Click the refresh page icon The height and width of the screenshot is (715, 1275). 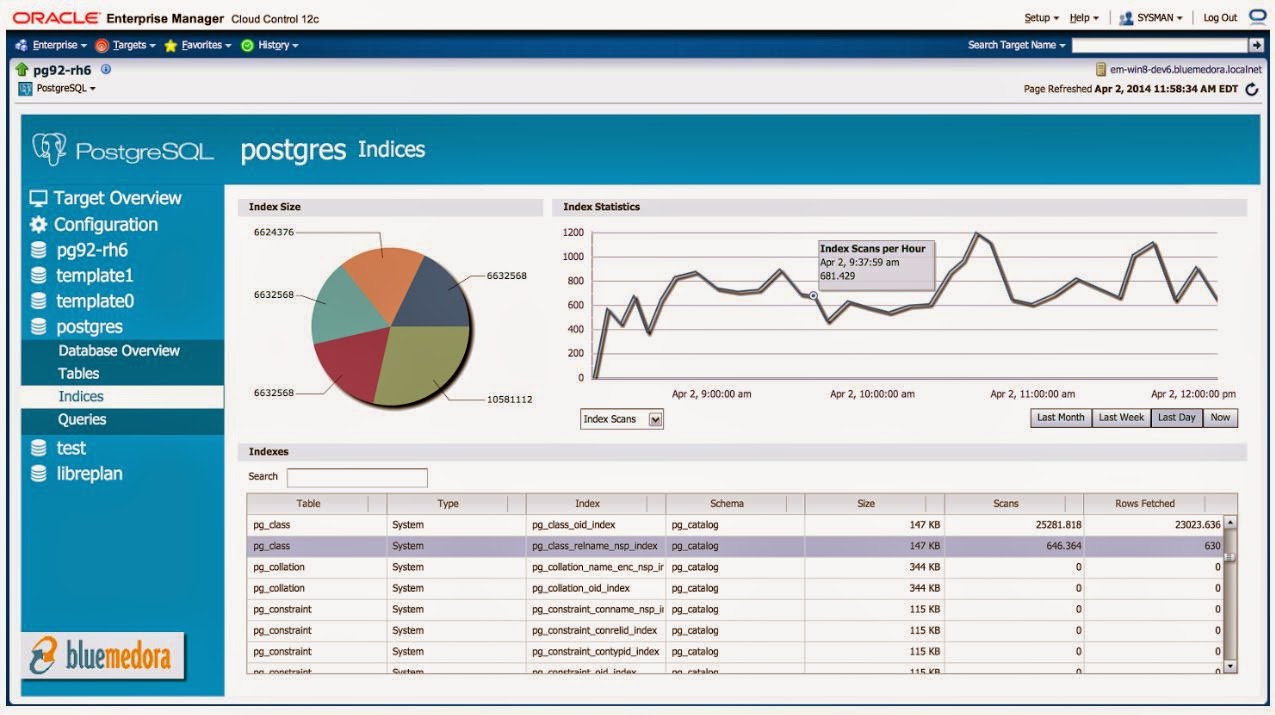pos(1252,89)
